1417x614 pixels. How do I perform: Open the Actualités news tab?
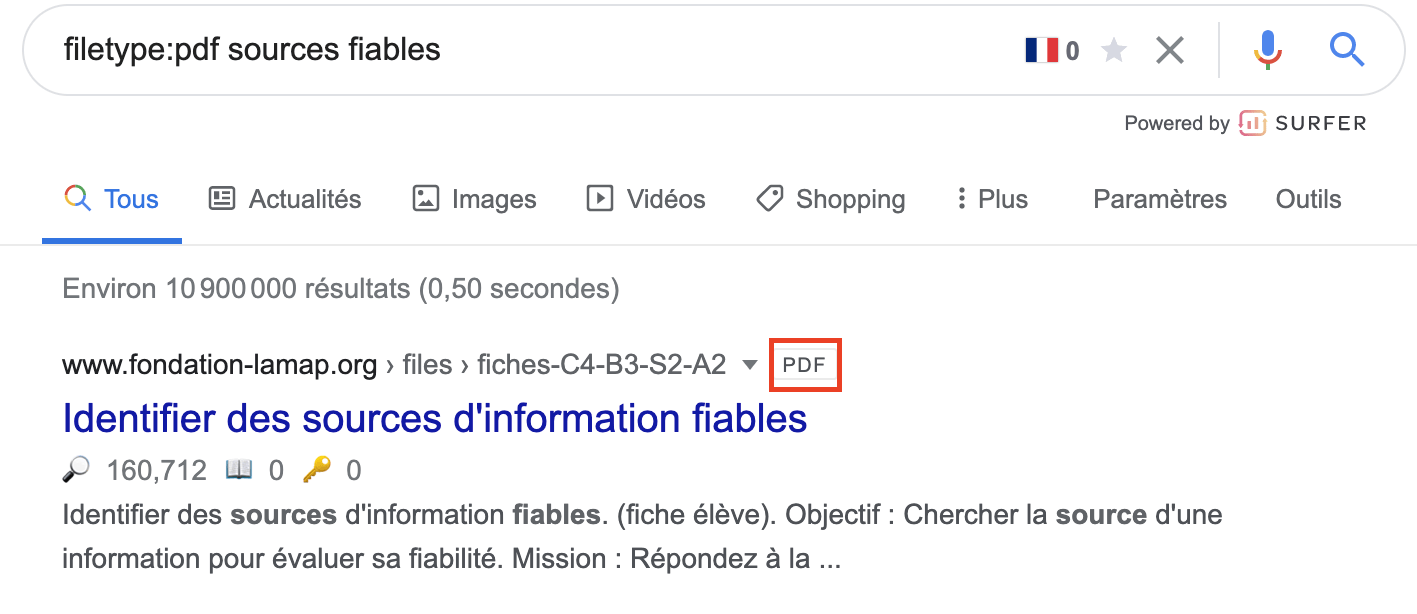point(284,199)
